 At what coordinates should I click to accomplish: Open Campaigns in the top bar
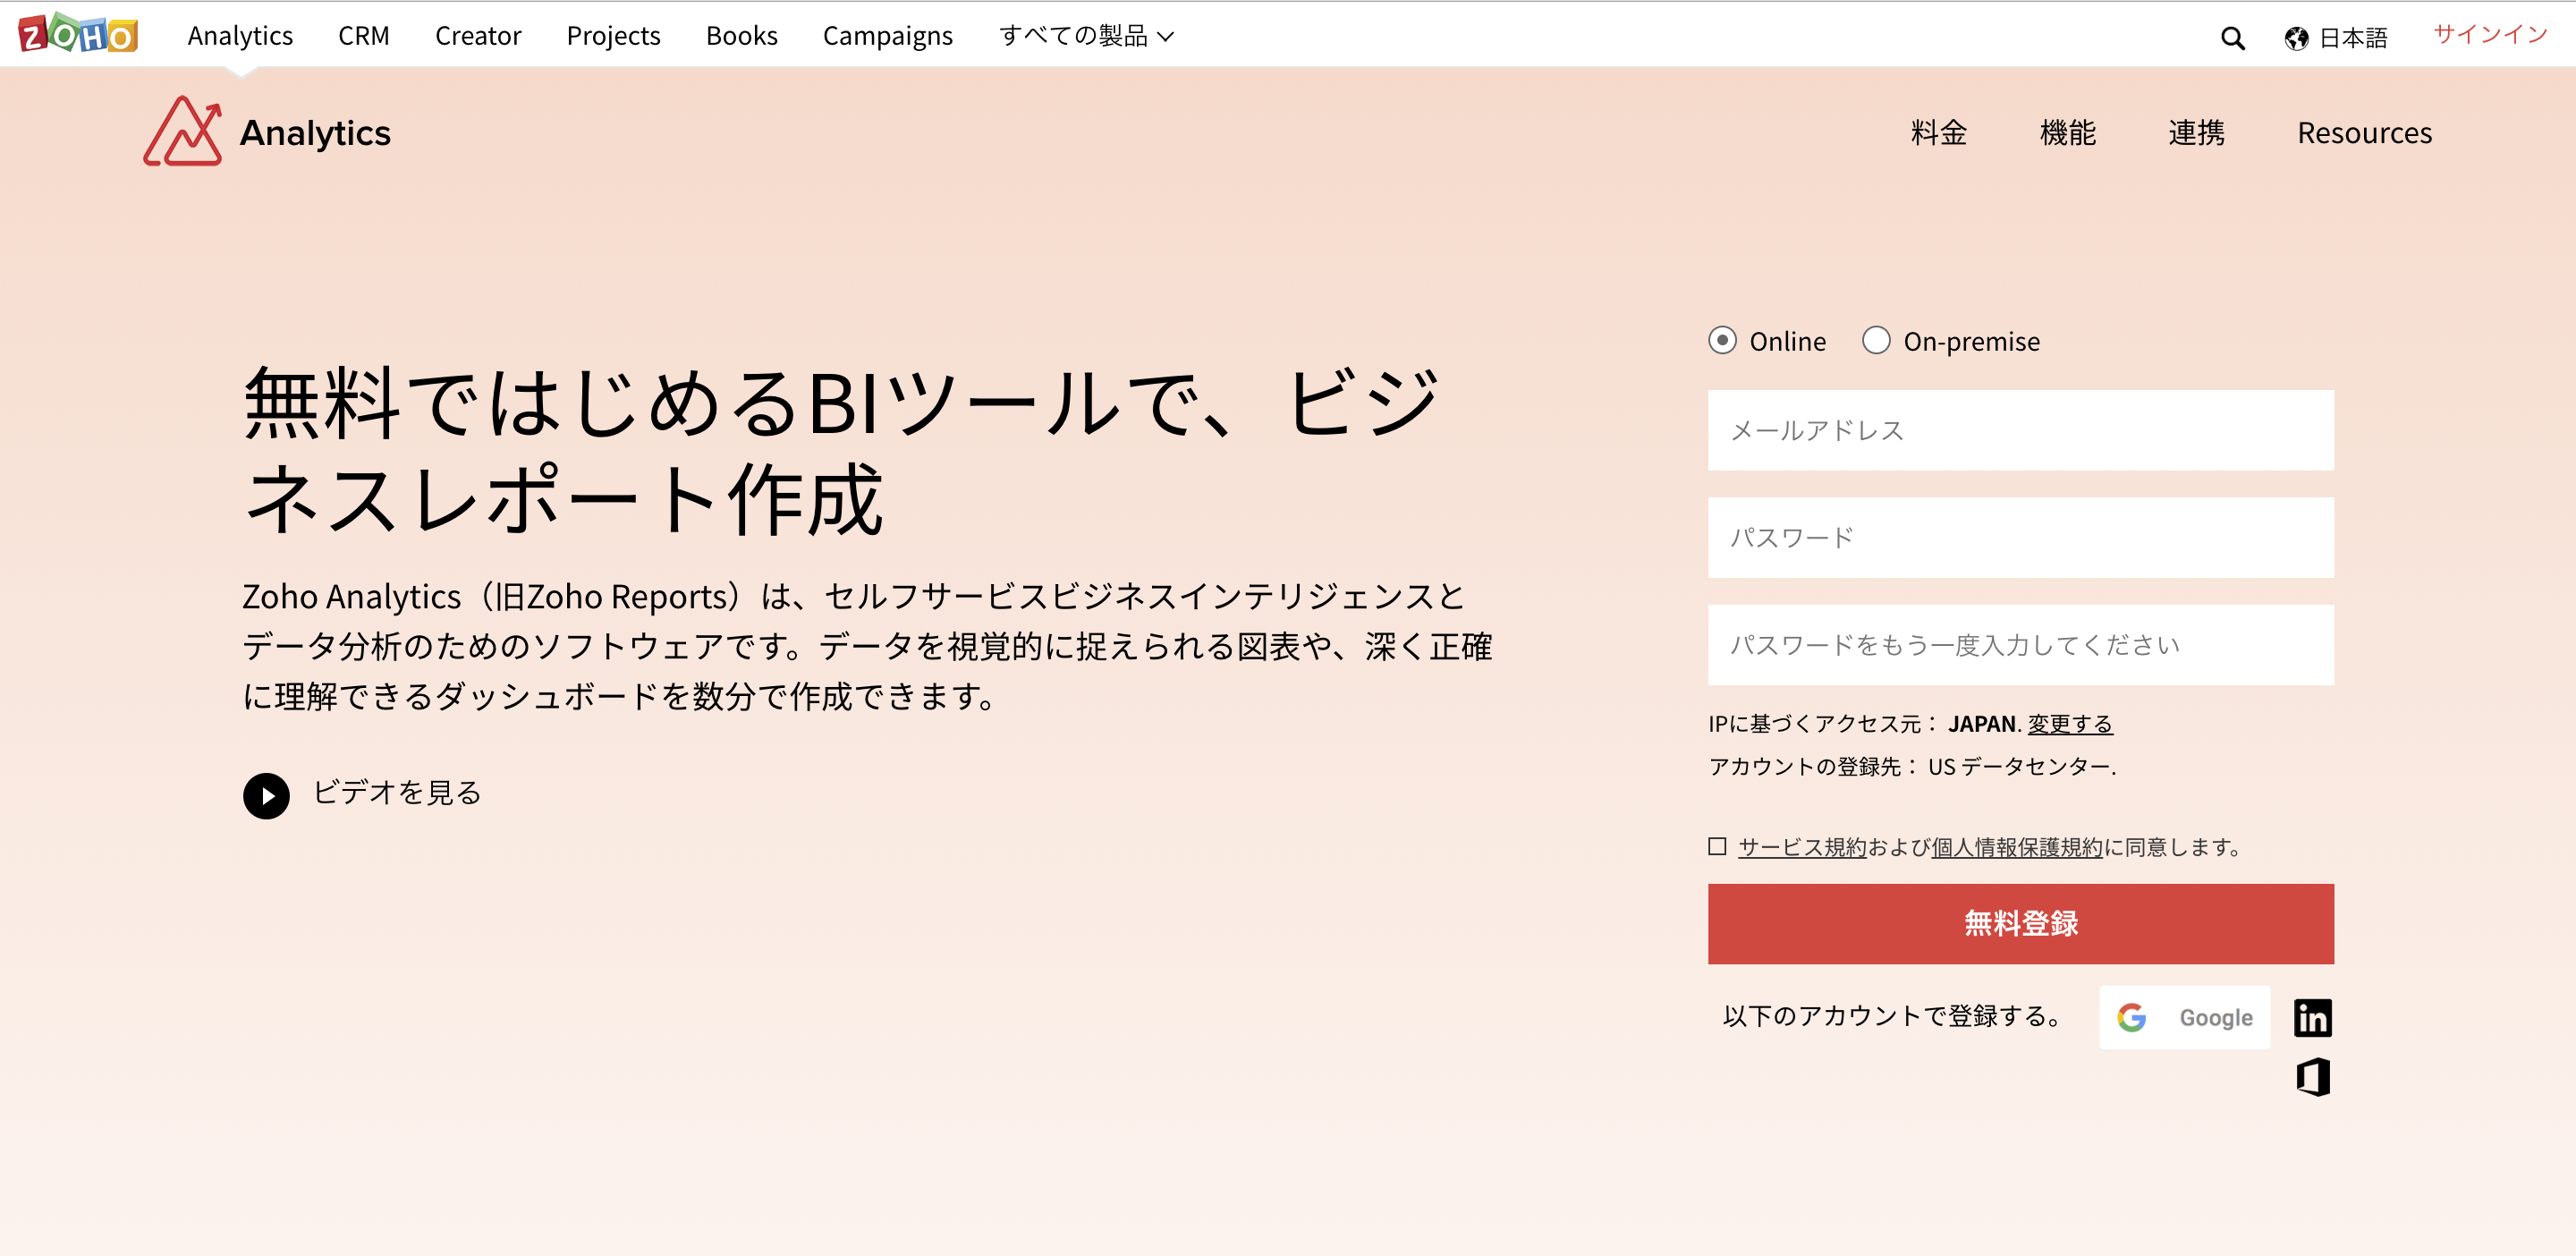[x=887, y=36]
